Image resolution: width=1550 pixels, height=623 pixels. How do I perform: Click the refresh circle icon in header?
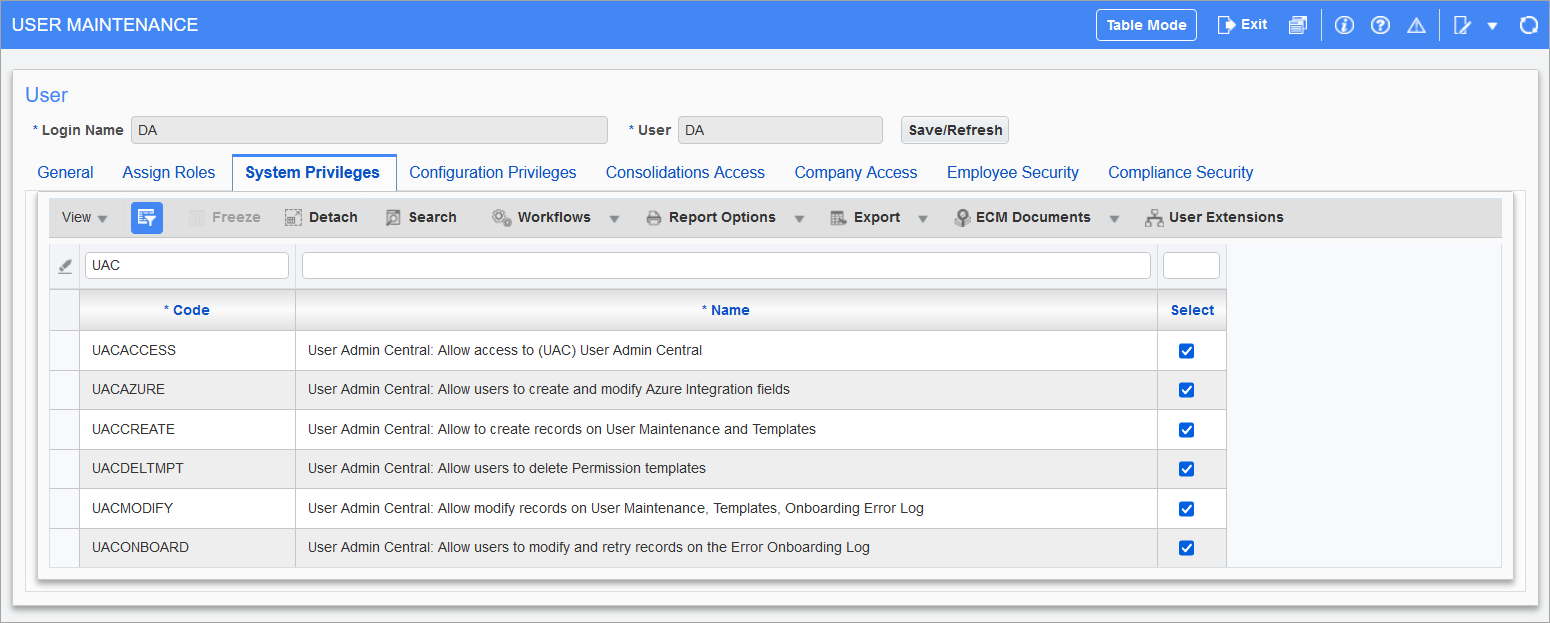[x=1528, y=25]
